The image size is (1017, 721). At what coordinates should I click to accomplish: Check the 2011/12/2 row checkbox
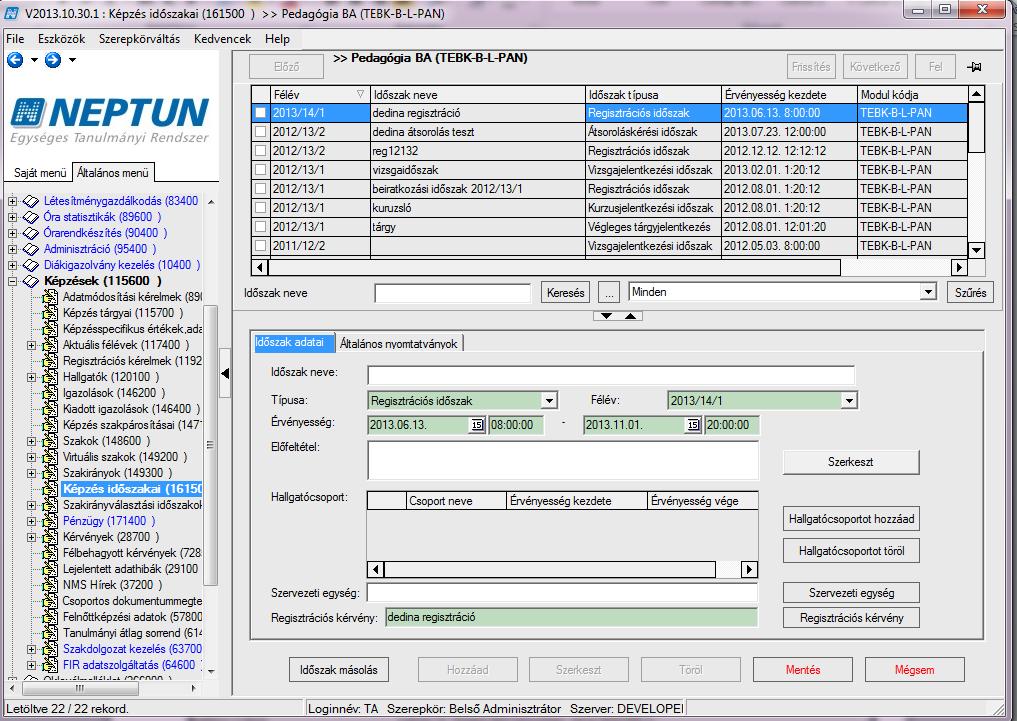pos(261,246)
